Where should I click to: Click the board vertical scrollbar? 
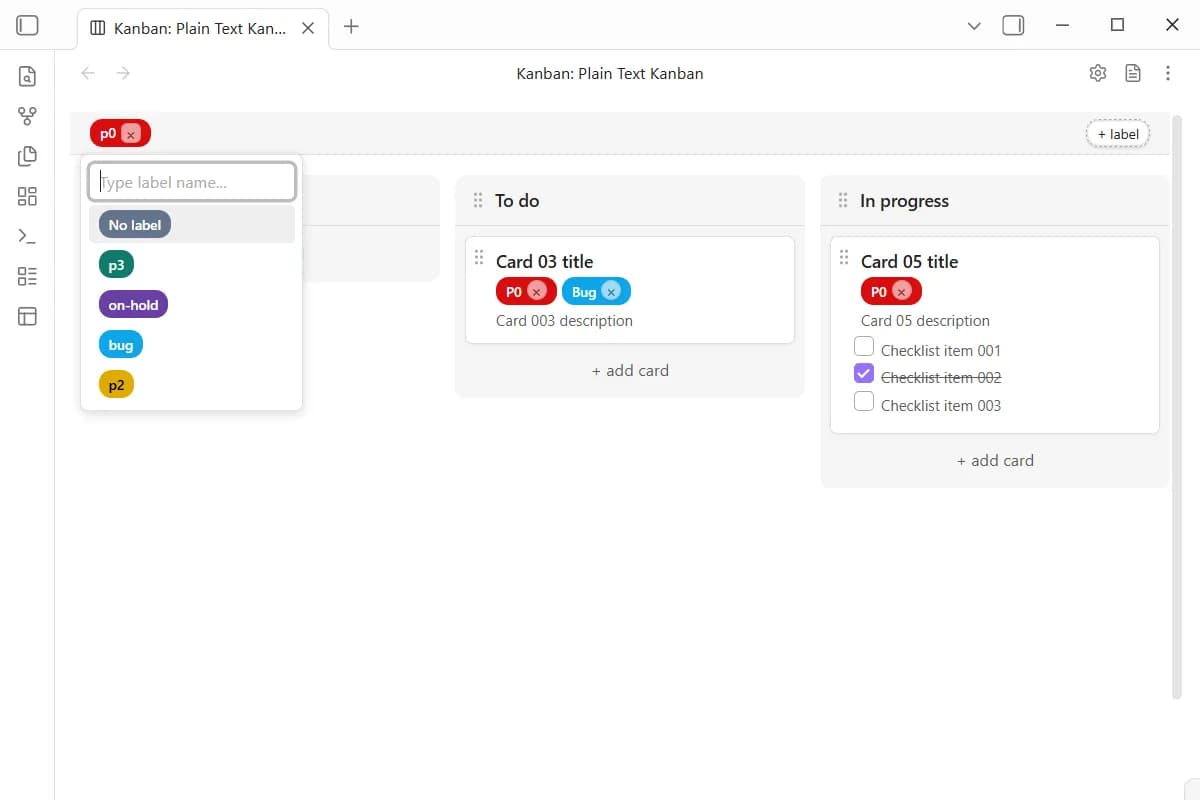tap(1177, 408)
